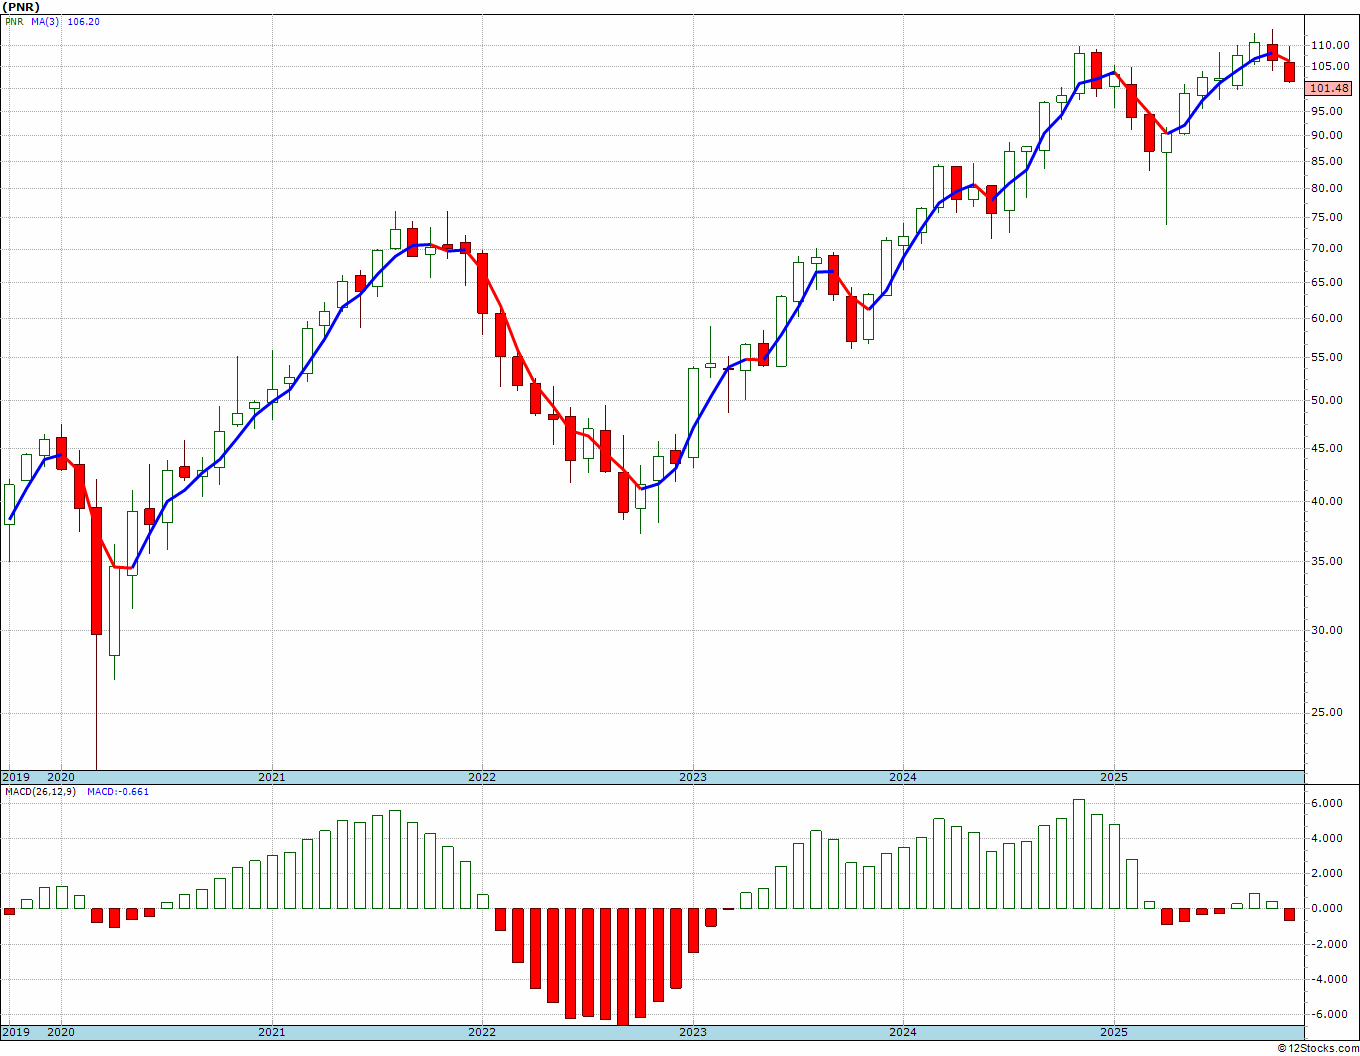
Task: Click the 40.00 price axis label
Action: click(x=1327, y=502)
